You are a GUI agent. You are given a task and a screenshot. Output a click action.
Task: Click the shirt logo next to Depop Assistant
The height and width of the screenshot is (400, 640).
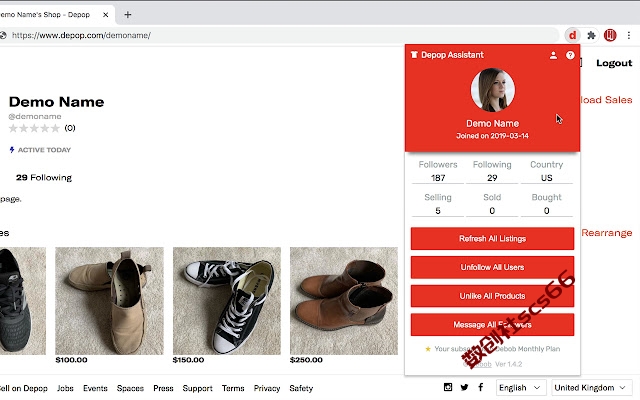click(x=414, y=55)
